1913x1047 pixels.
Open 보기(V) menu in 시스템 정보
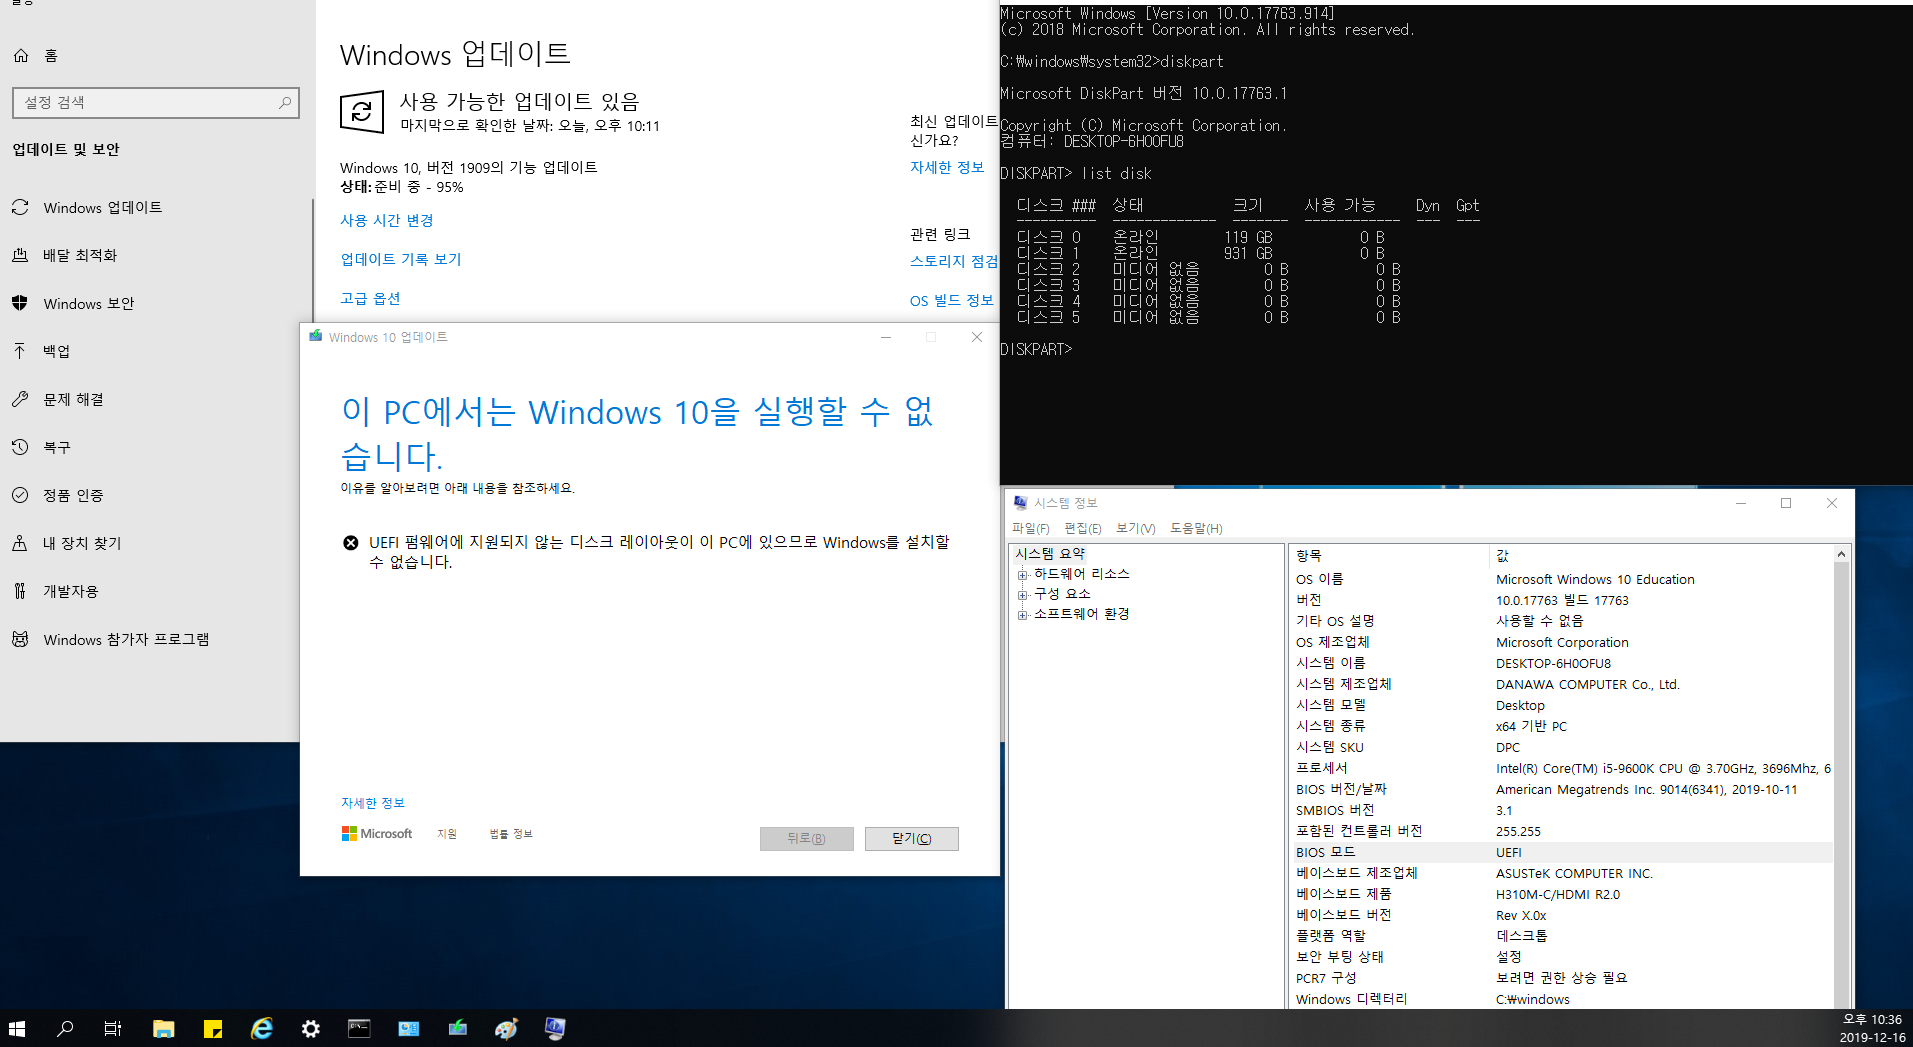pos(1136,529)
